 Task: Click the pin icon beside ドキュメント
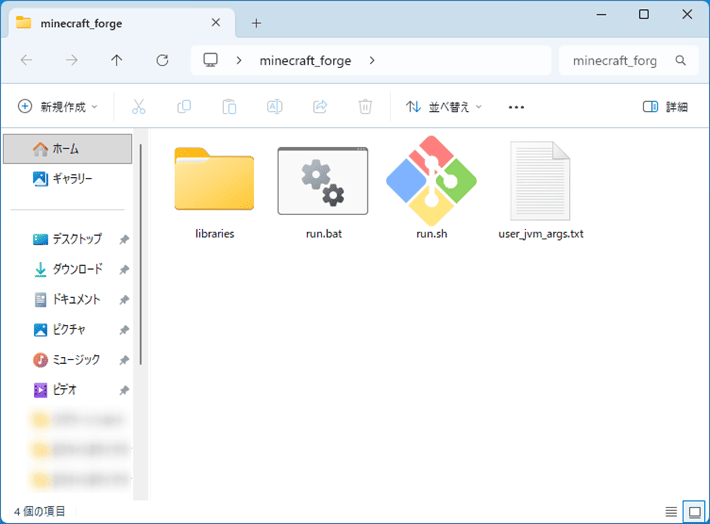pyautogui.click(x=124, y=300)
